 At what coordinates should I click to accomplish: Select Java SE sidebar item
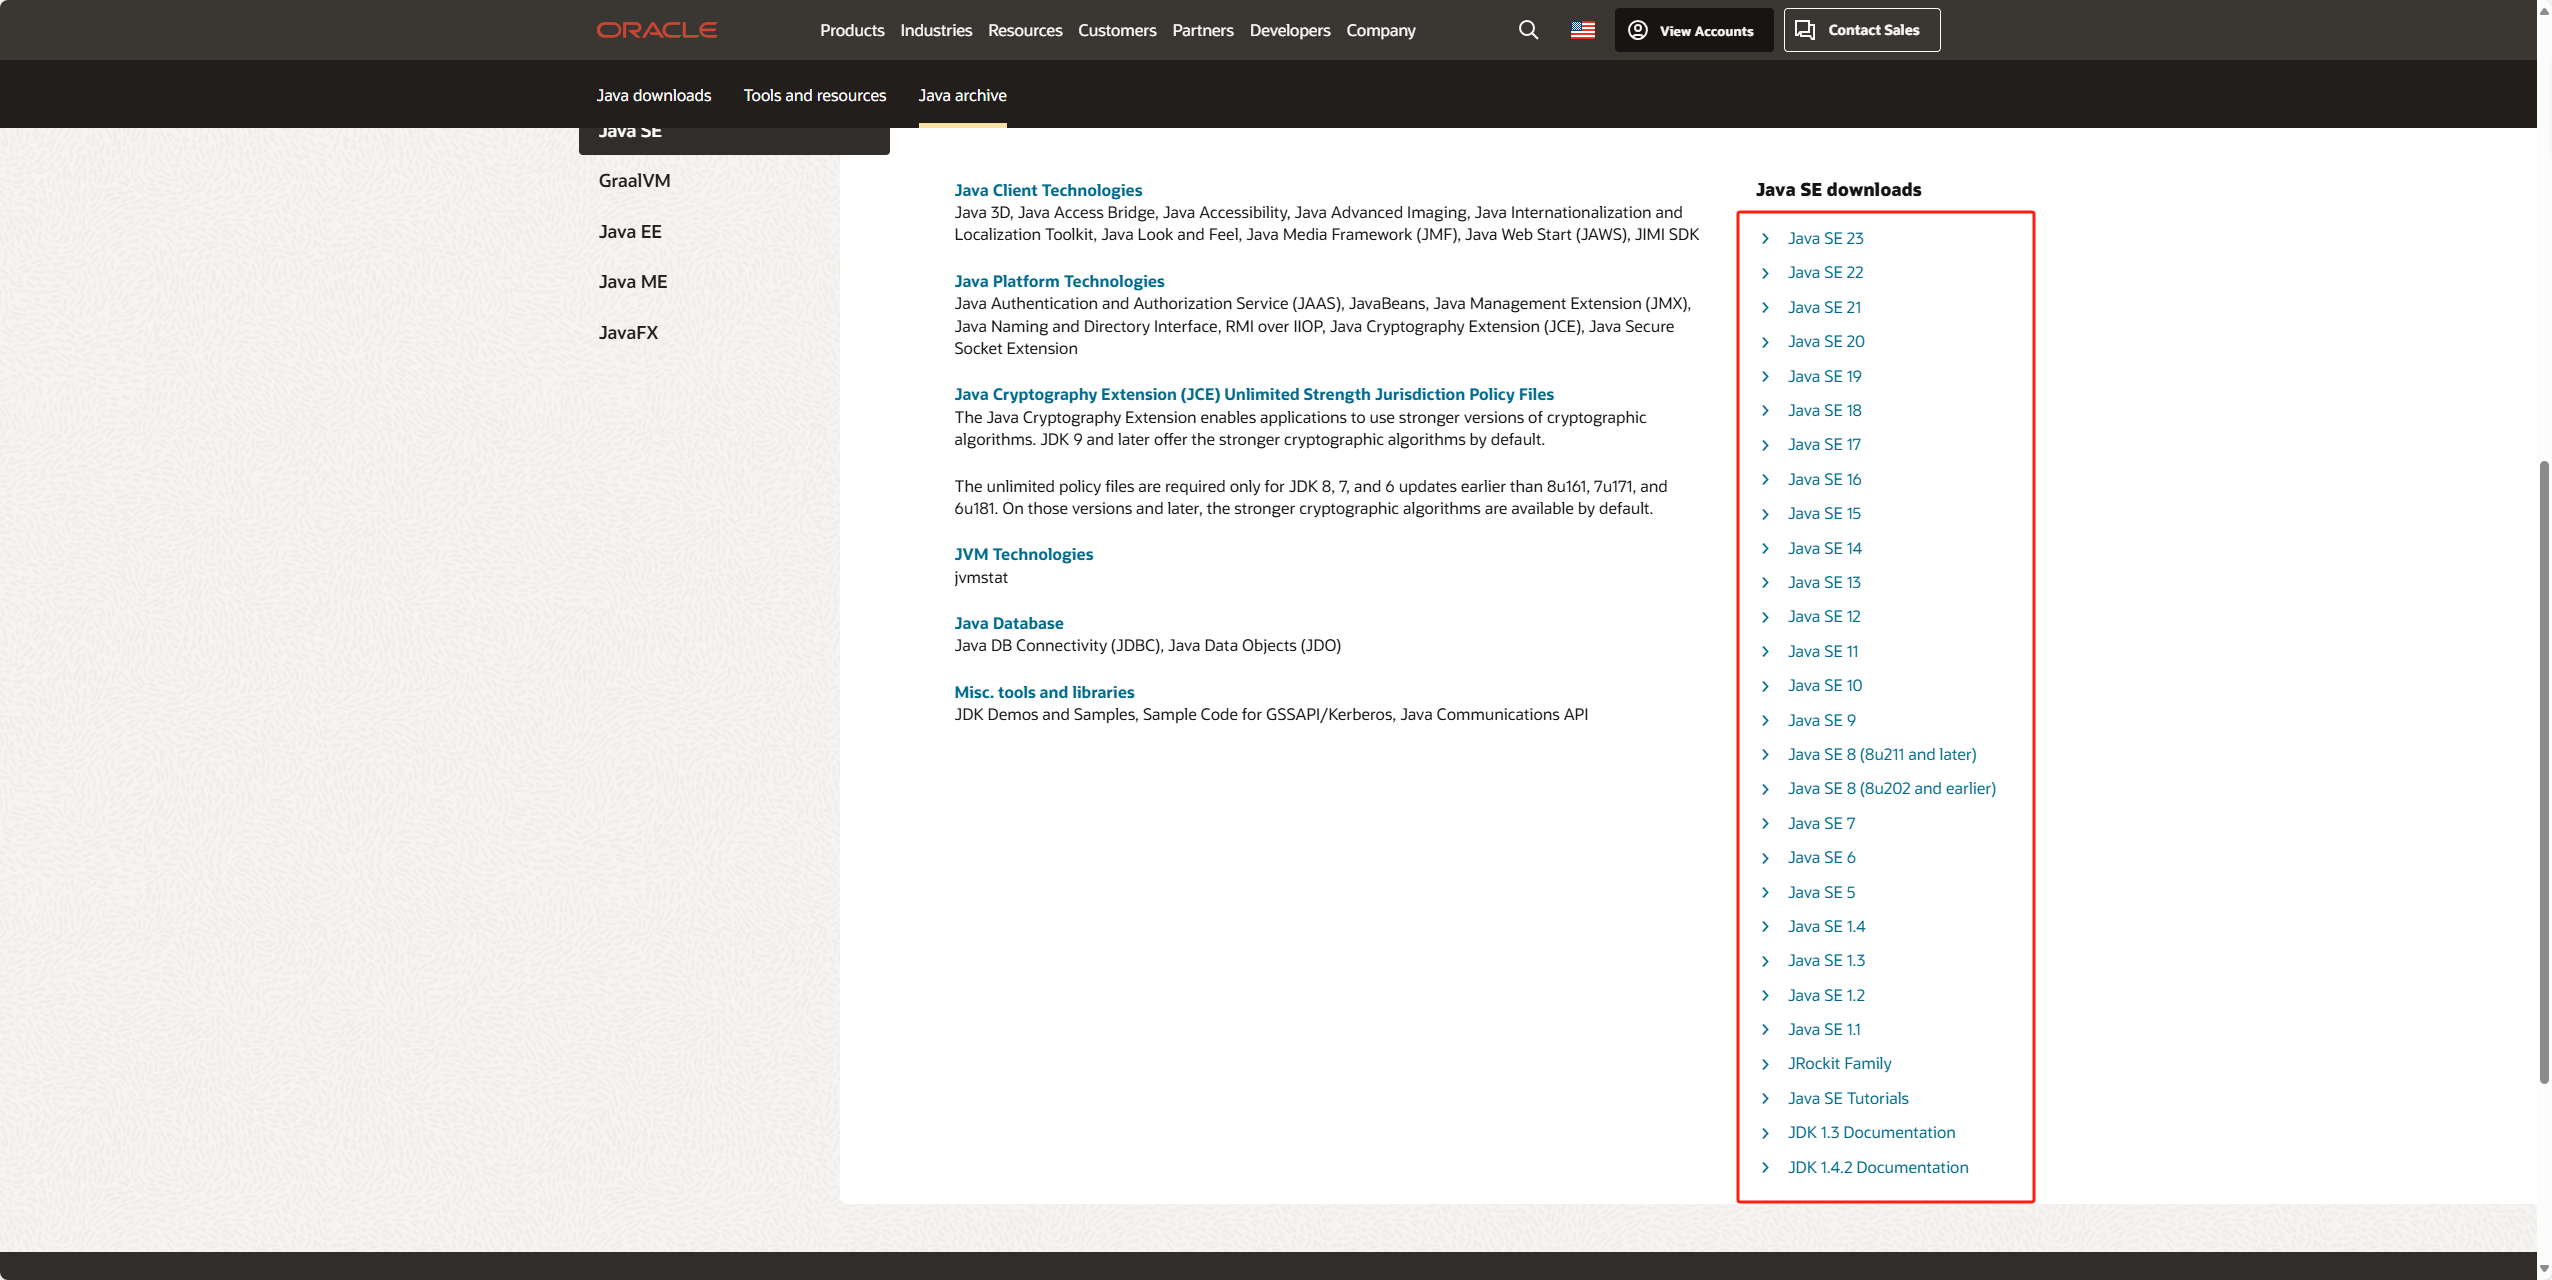pos(734,140)
